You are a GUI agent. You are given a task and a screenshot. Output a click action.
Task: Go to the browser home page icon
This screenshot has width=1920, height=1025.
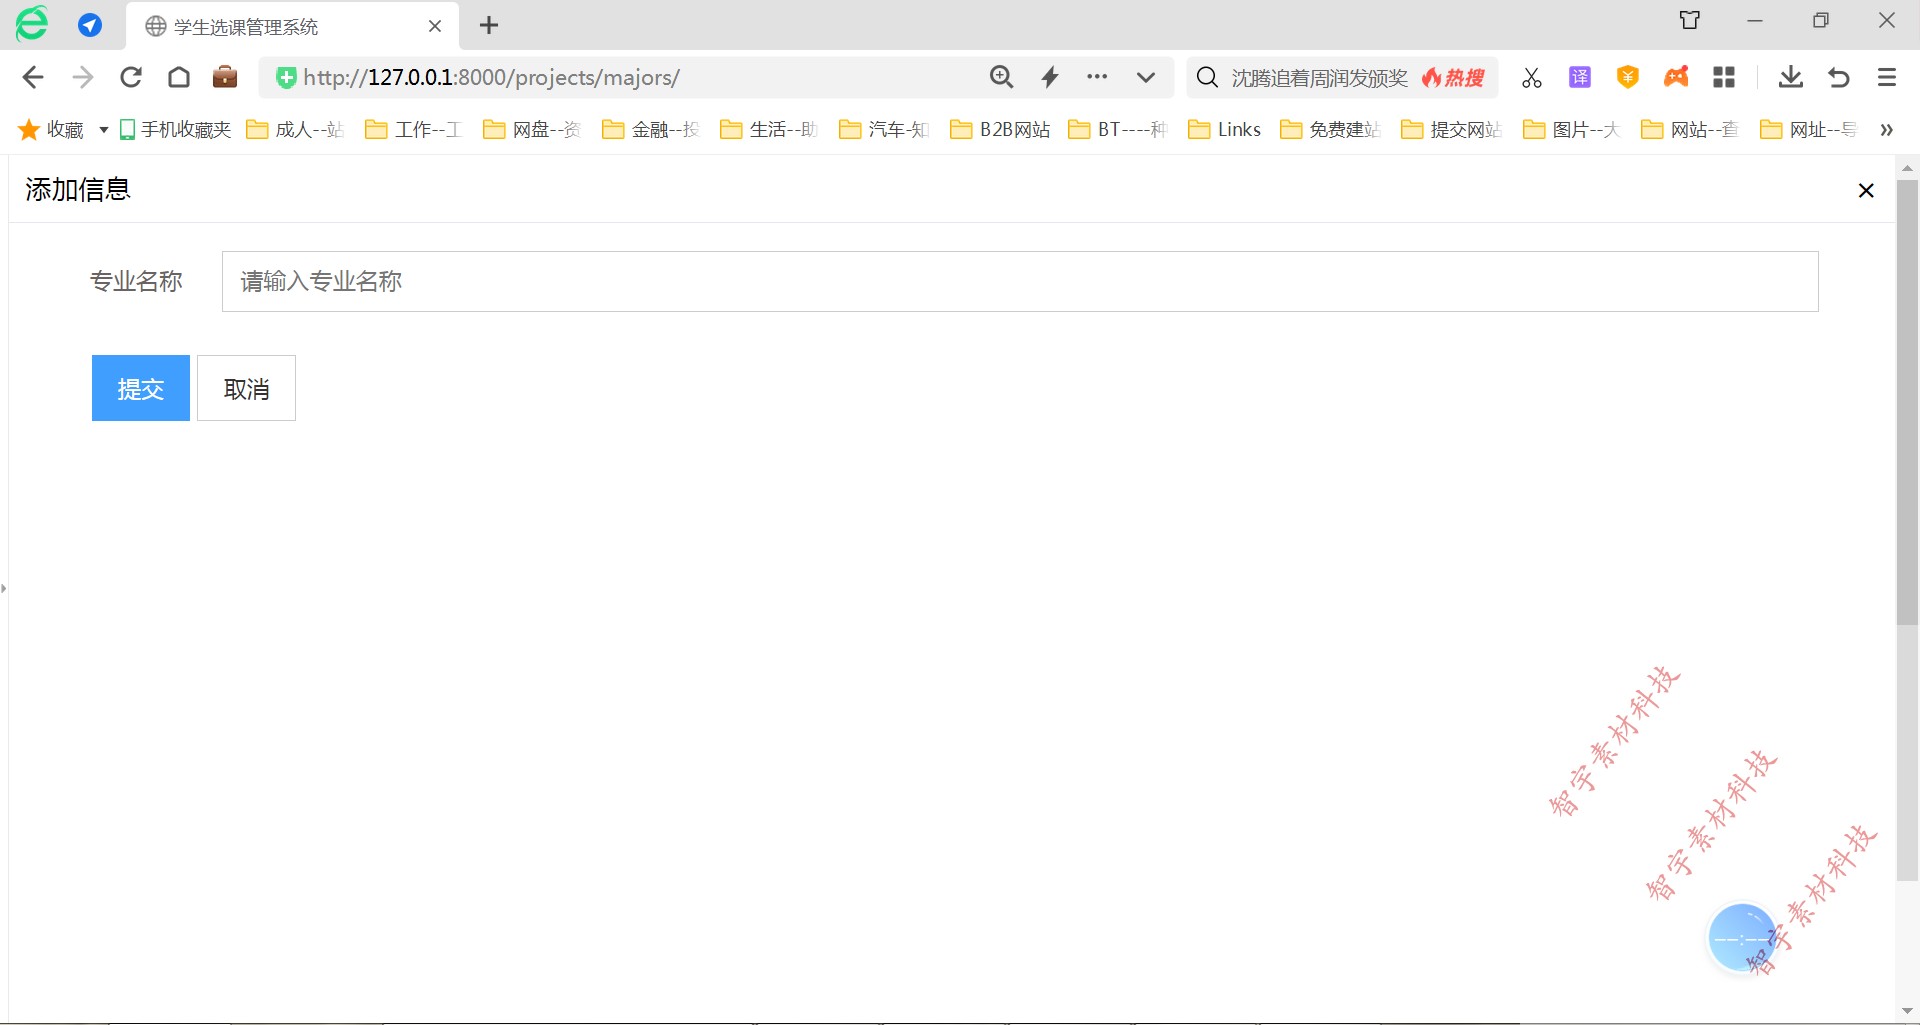click(179, 77)
